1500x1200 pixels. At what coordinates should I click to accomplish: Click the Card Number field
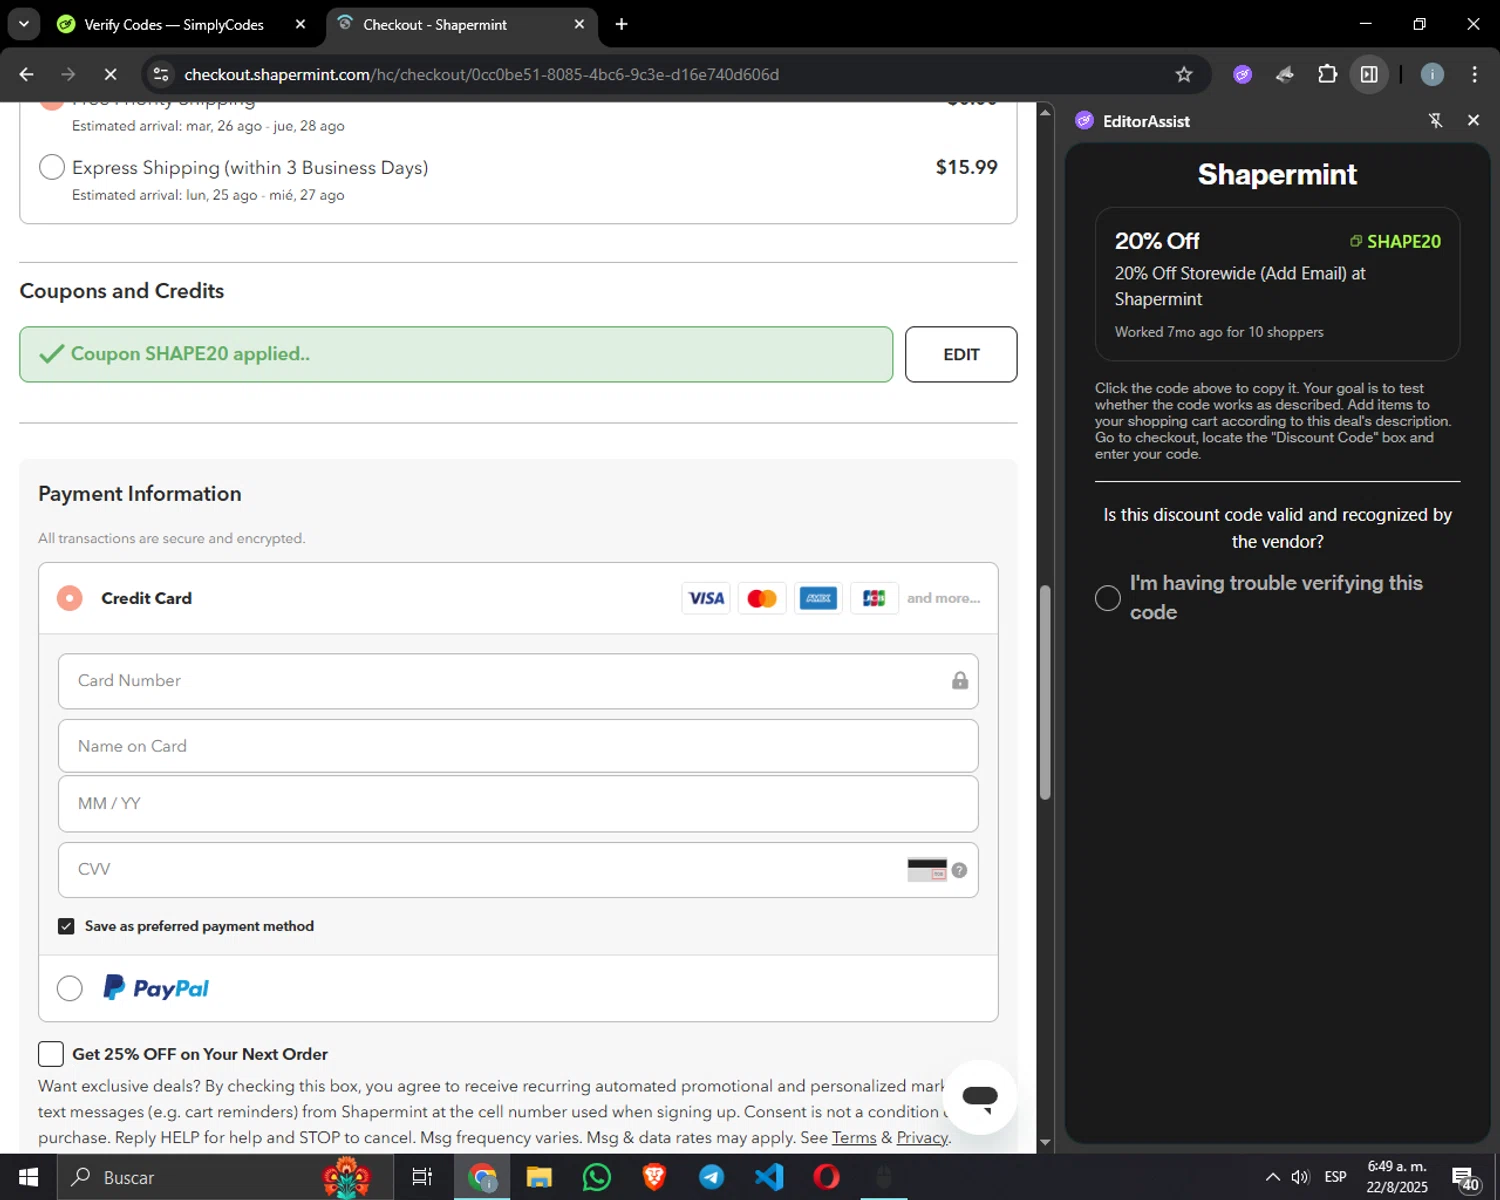(518, 681)
